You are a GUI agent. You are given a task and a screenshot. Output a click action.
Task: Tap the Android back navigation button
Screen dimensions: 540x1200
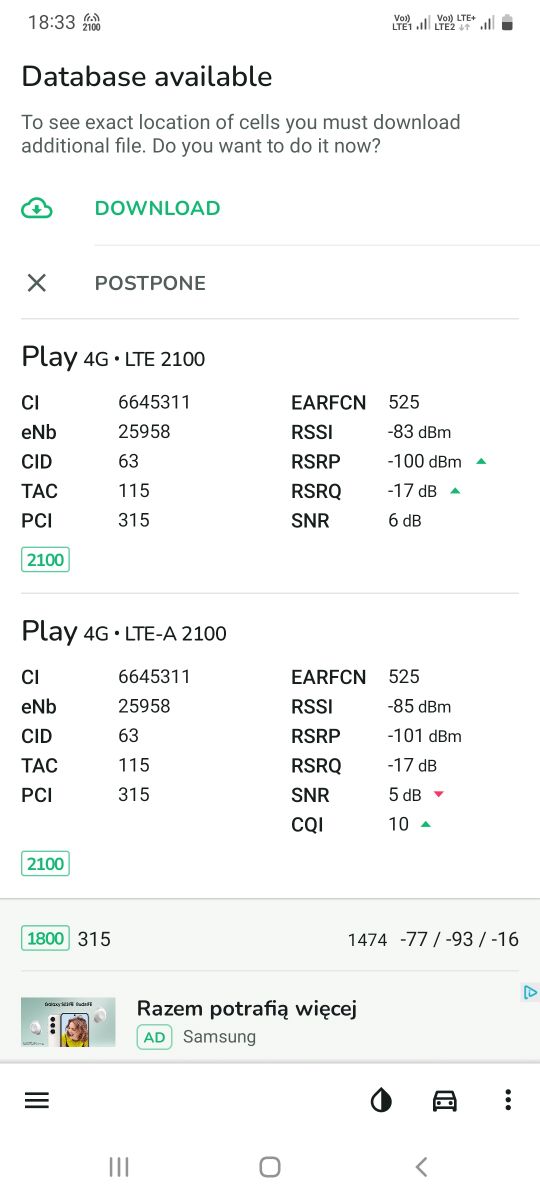(x=421, y=1166)
